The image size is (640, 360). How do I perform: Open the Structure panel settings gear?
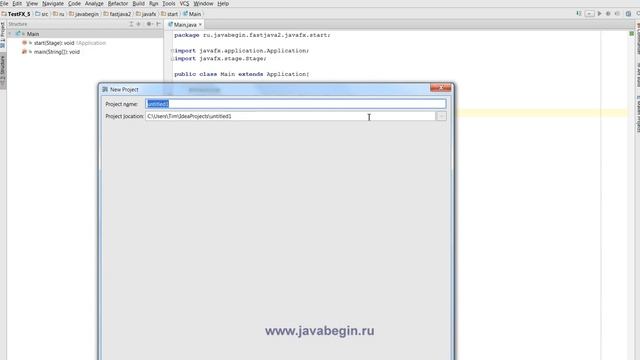click(x=149, y=24)
